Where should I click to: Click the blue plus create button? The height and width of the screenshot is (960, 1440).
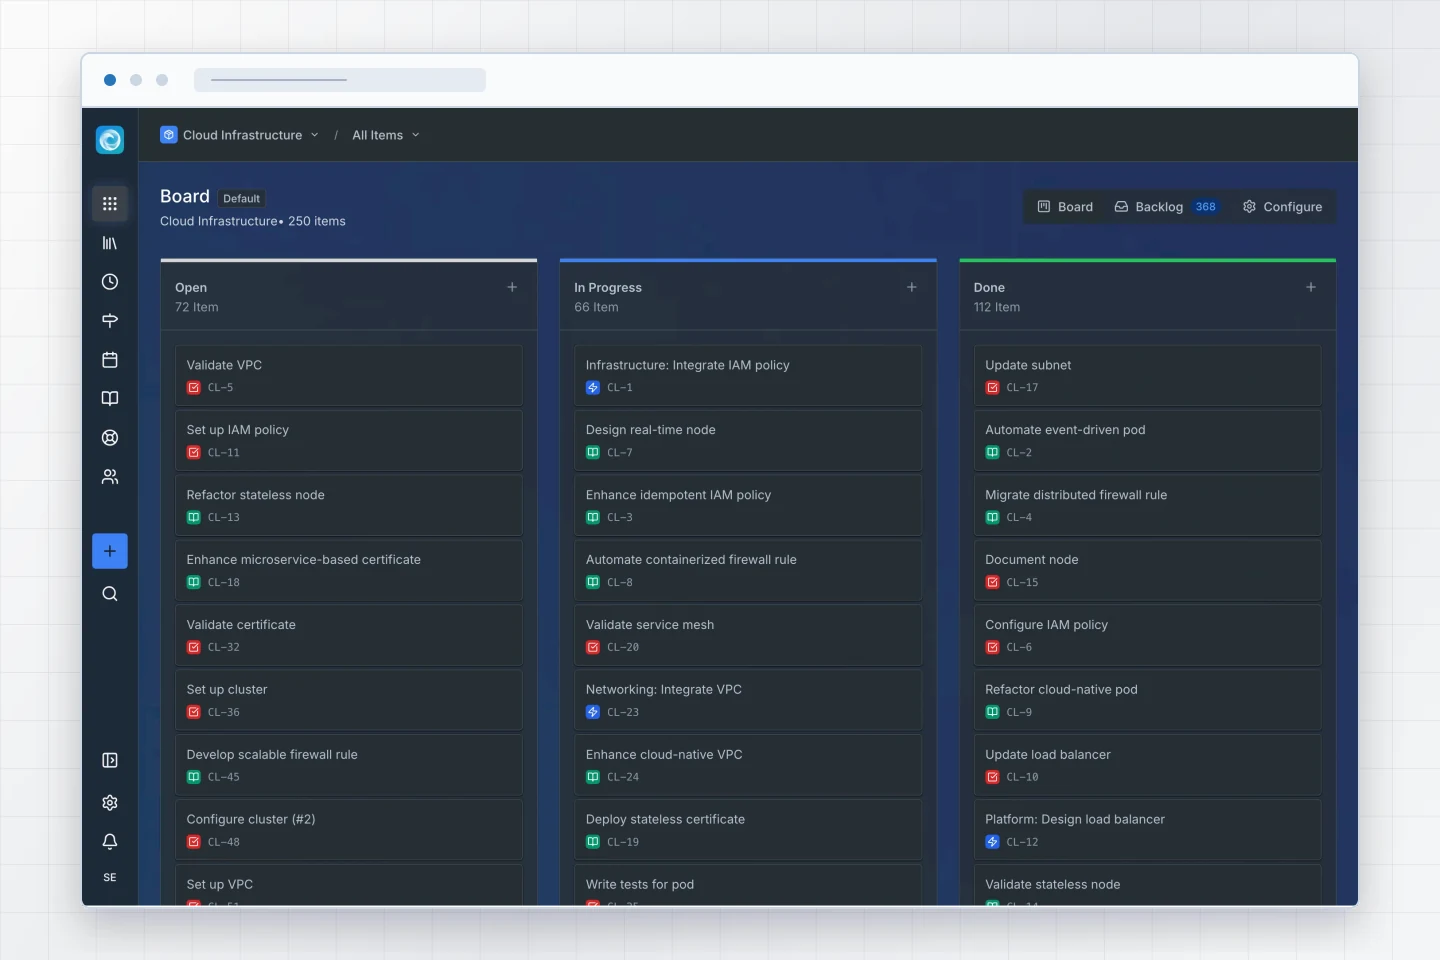coord(110,551)
